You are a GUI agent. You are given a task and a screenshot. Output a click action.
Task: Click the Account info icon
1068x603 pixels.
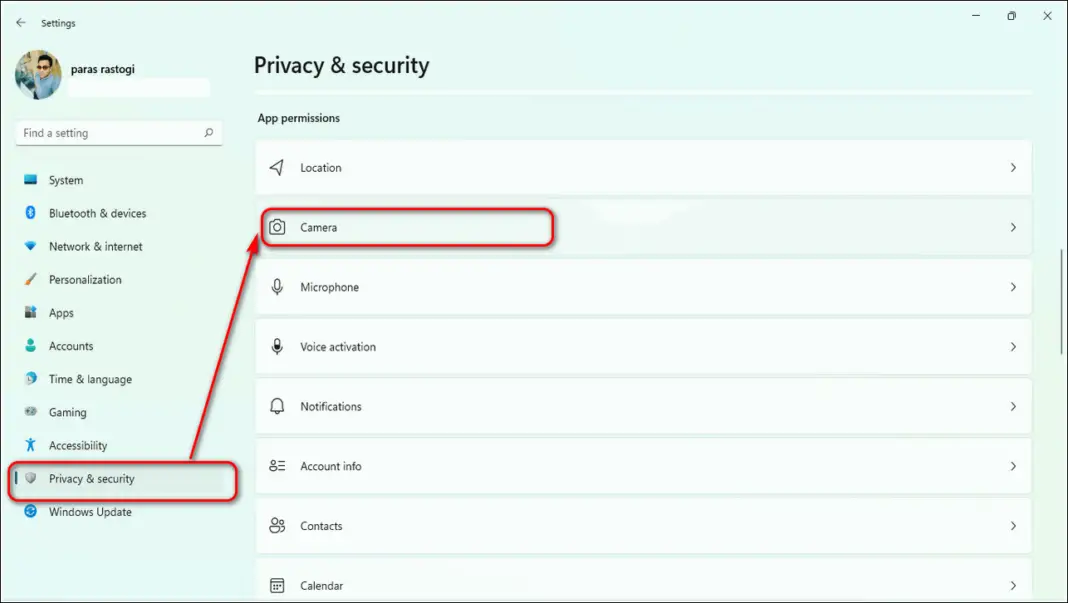point(277,466)
